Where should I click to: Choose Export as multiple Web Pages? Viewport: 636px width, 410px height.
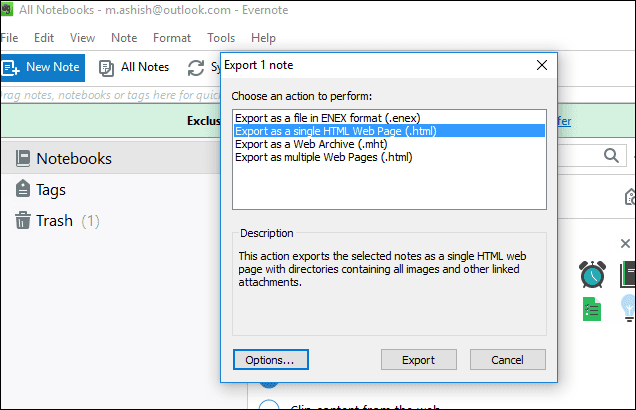(x=389, y=157)
